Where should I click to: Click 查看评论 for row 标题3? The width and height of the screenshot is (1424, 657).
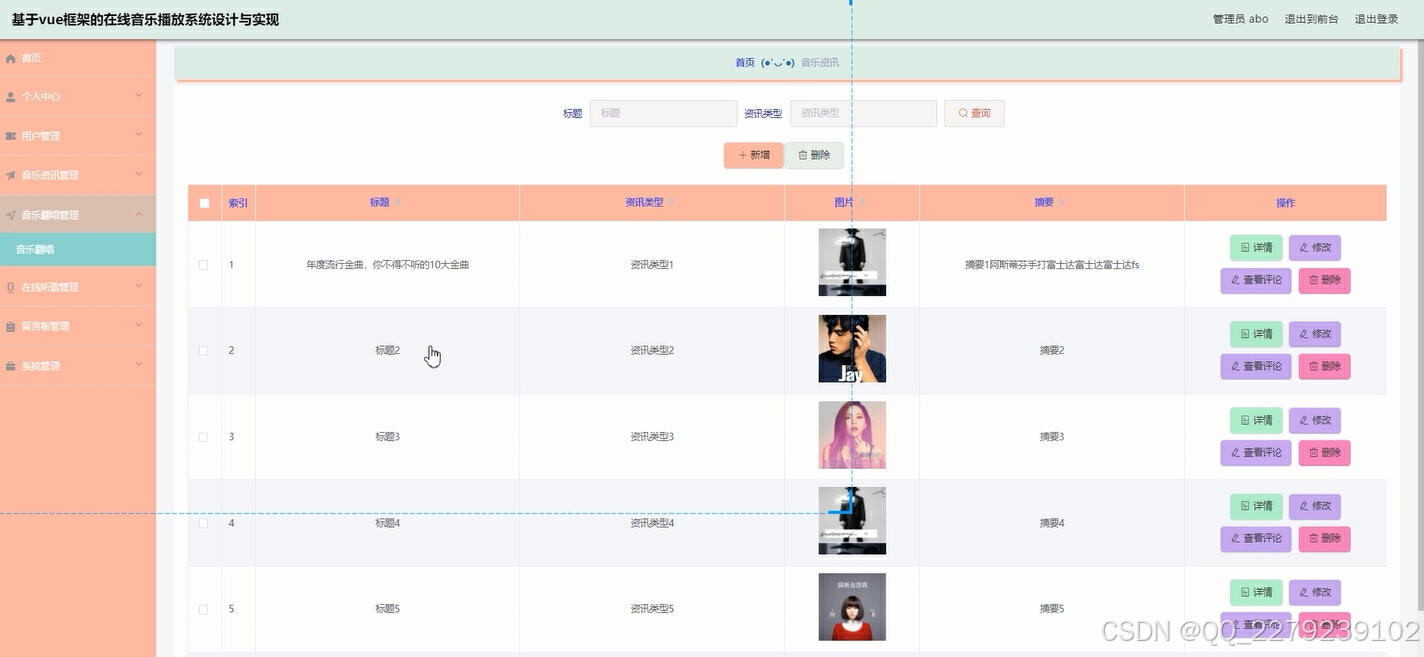click(1256, 453)
